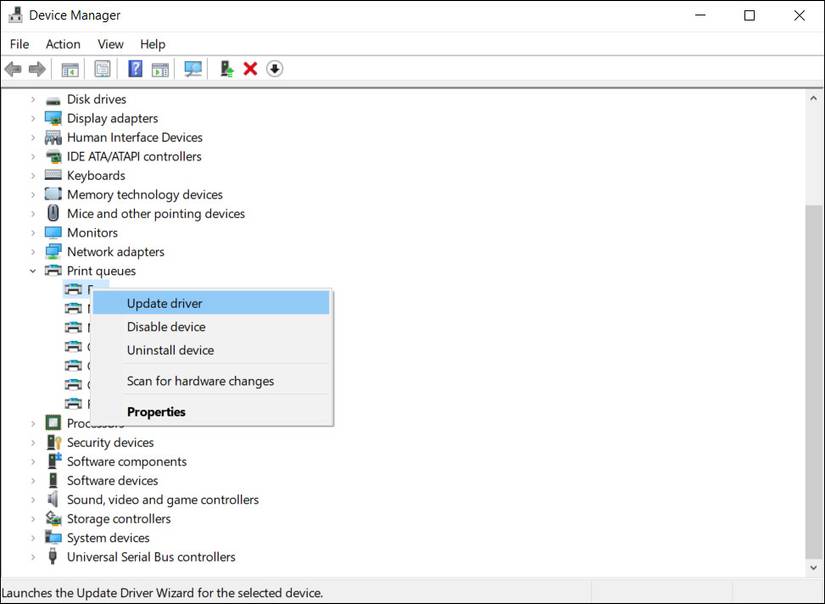Click the Network adapters icon
This screenshot has width=825, height=604.
(x=53, y=251)
